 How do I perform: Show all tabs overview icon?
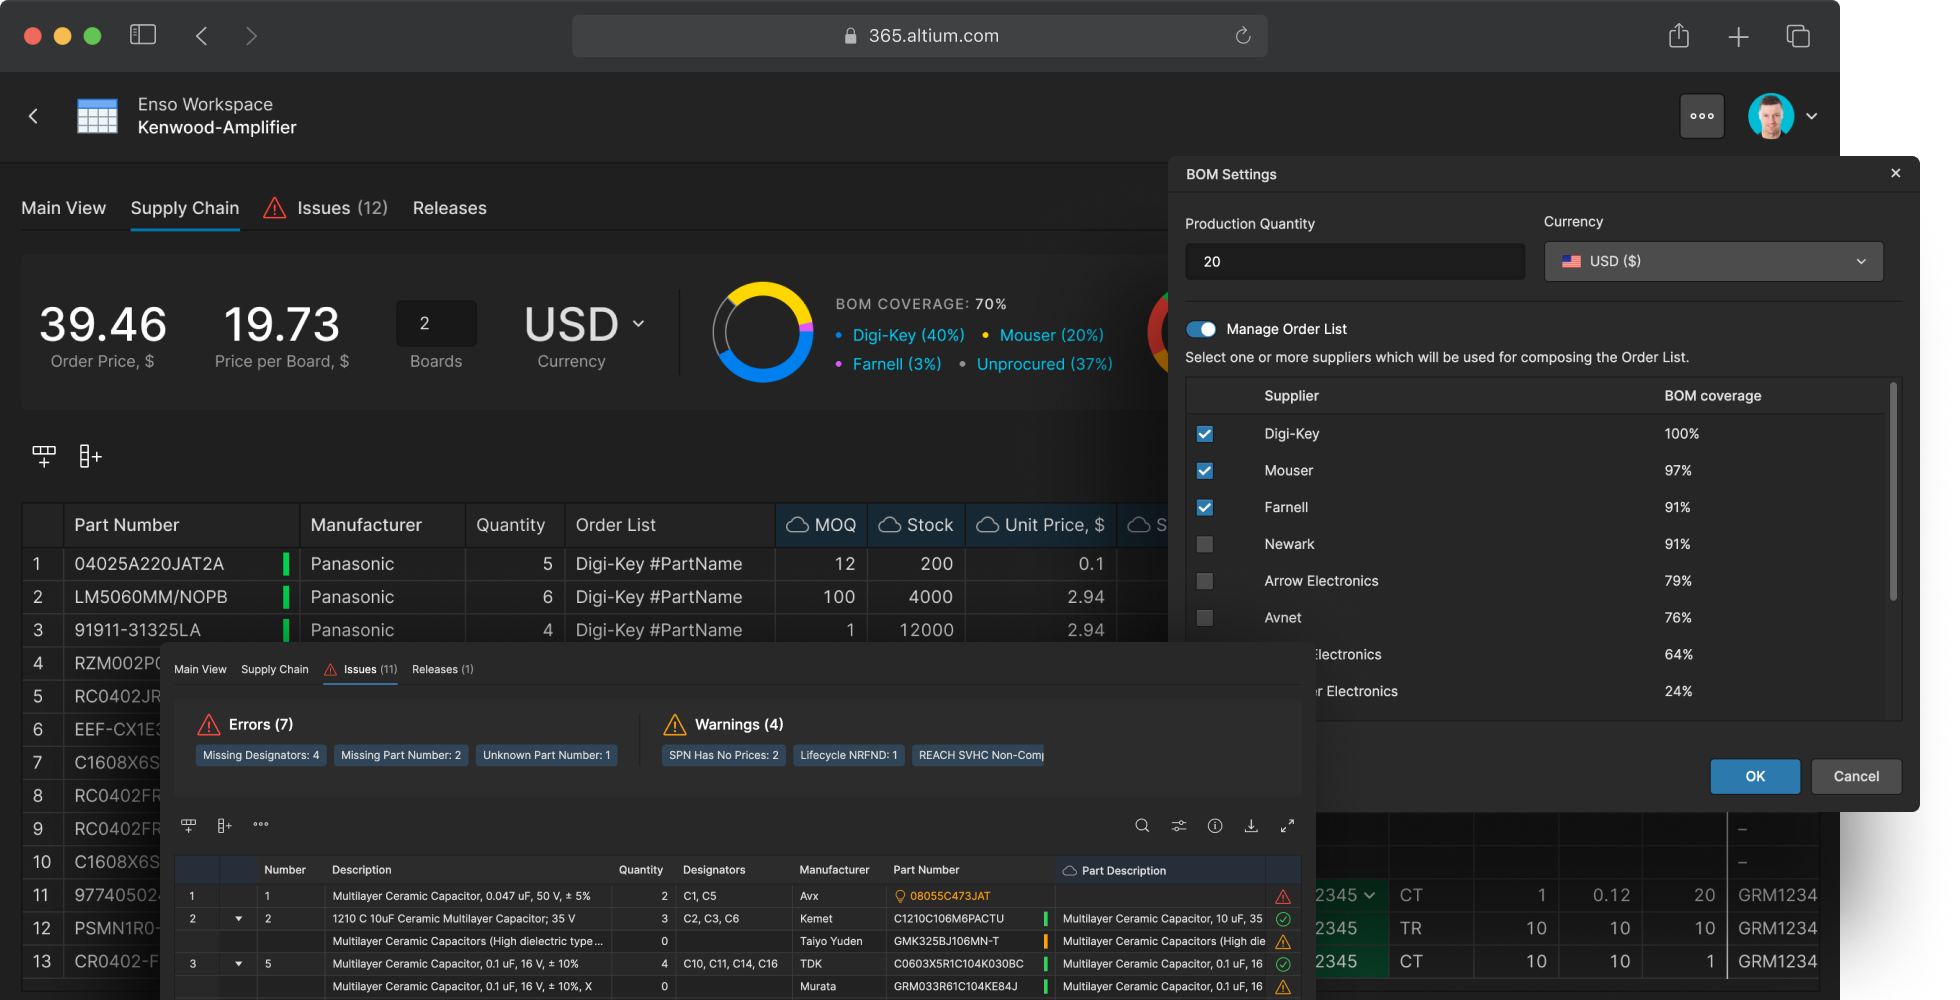tap(1798, 36)
